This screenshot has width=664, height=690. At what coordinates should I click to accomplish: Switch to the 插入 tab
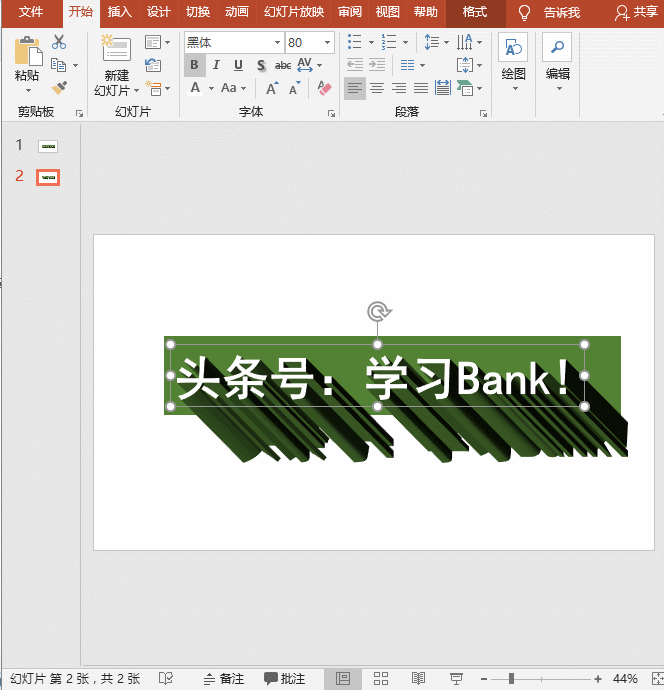click(120, 12)
